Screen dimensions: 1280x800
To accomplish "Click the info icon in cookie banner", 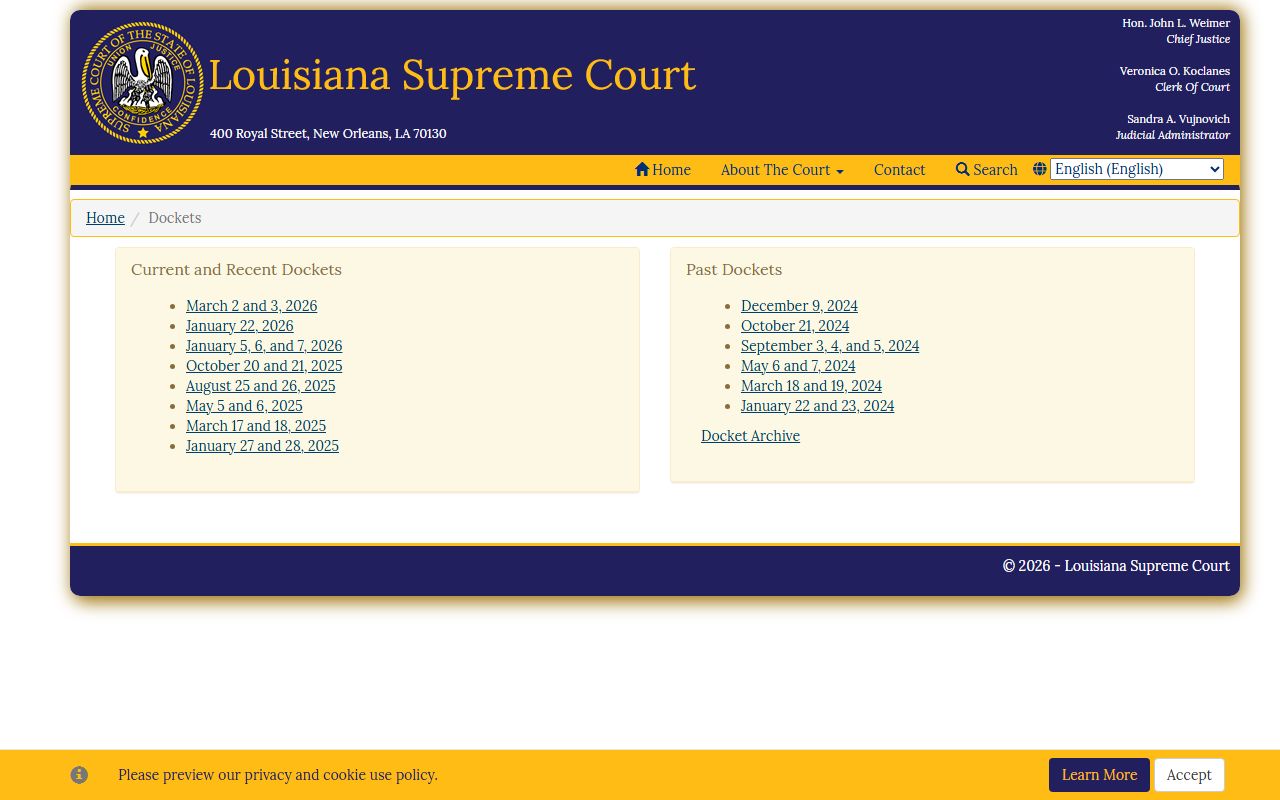I will pos(79,775).
